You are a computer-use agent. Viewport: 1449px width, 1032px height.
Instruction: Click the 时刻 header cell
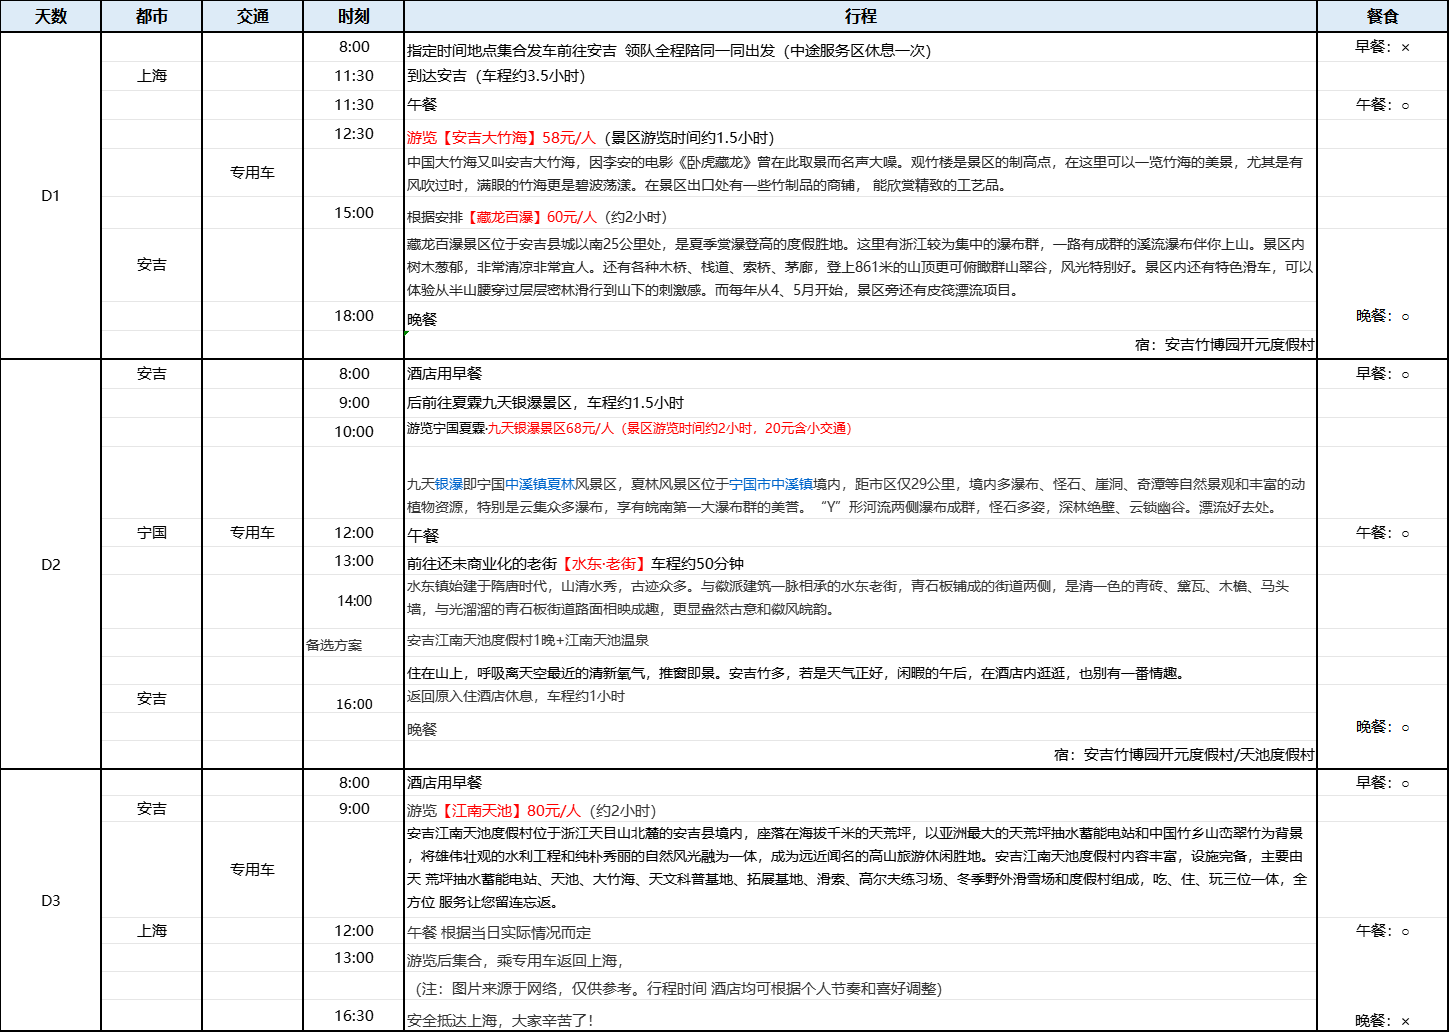click(353, 17)
